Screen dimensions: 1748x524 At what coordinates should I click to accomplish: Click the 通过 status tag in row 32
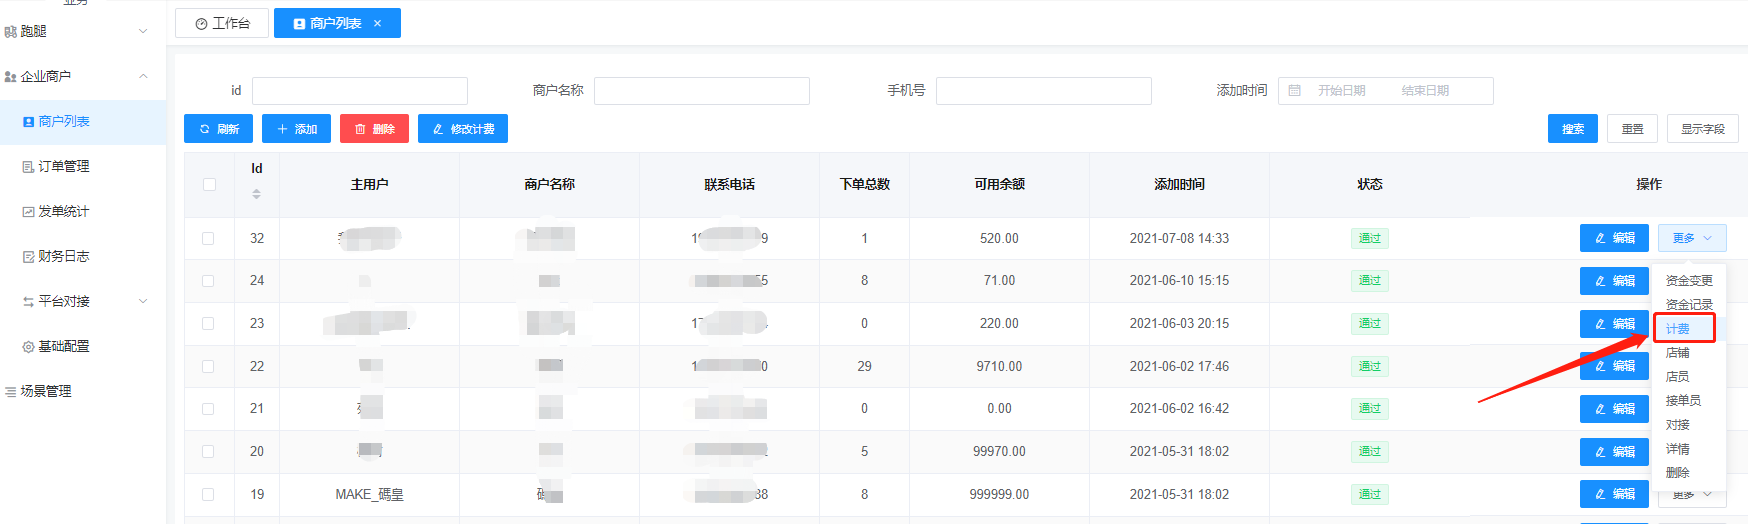[1370, 239]
